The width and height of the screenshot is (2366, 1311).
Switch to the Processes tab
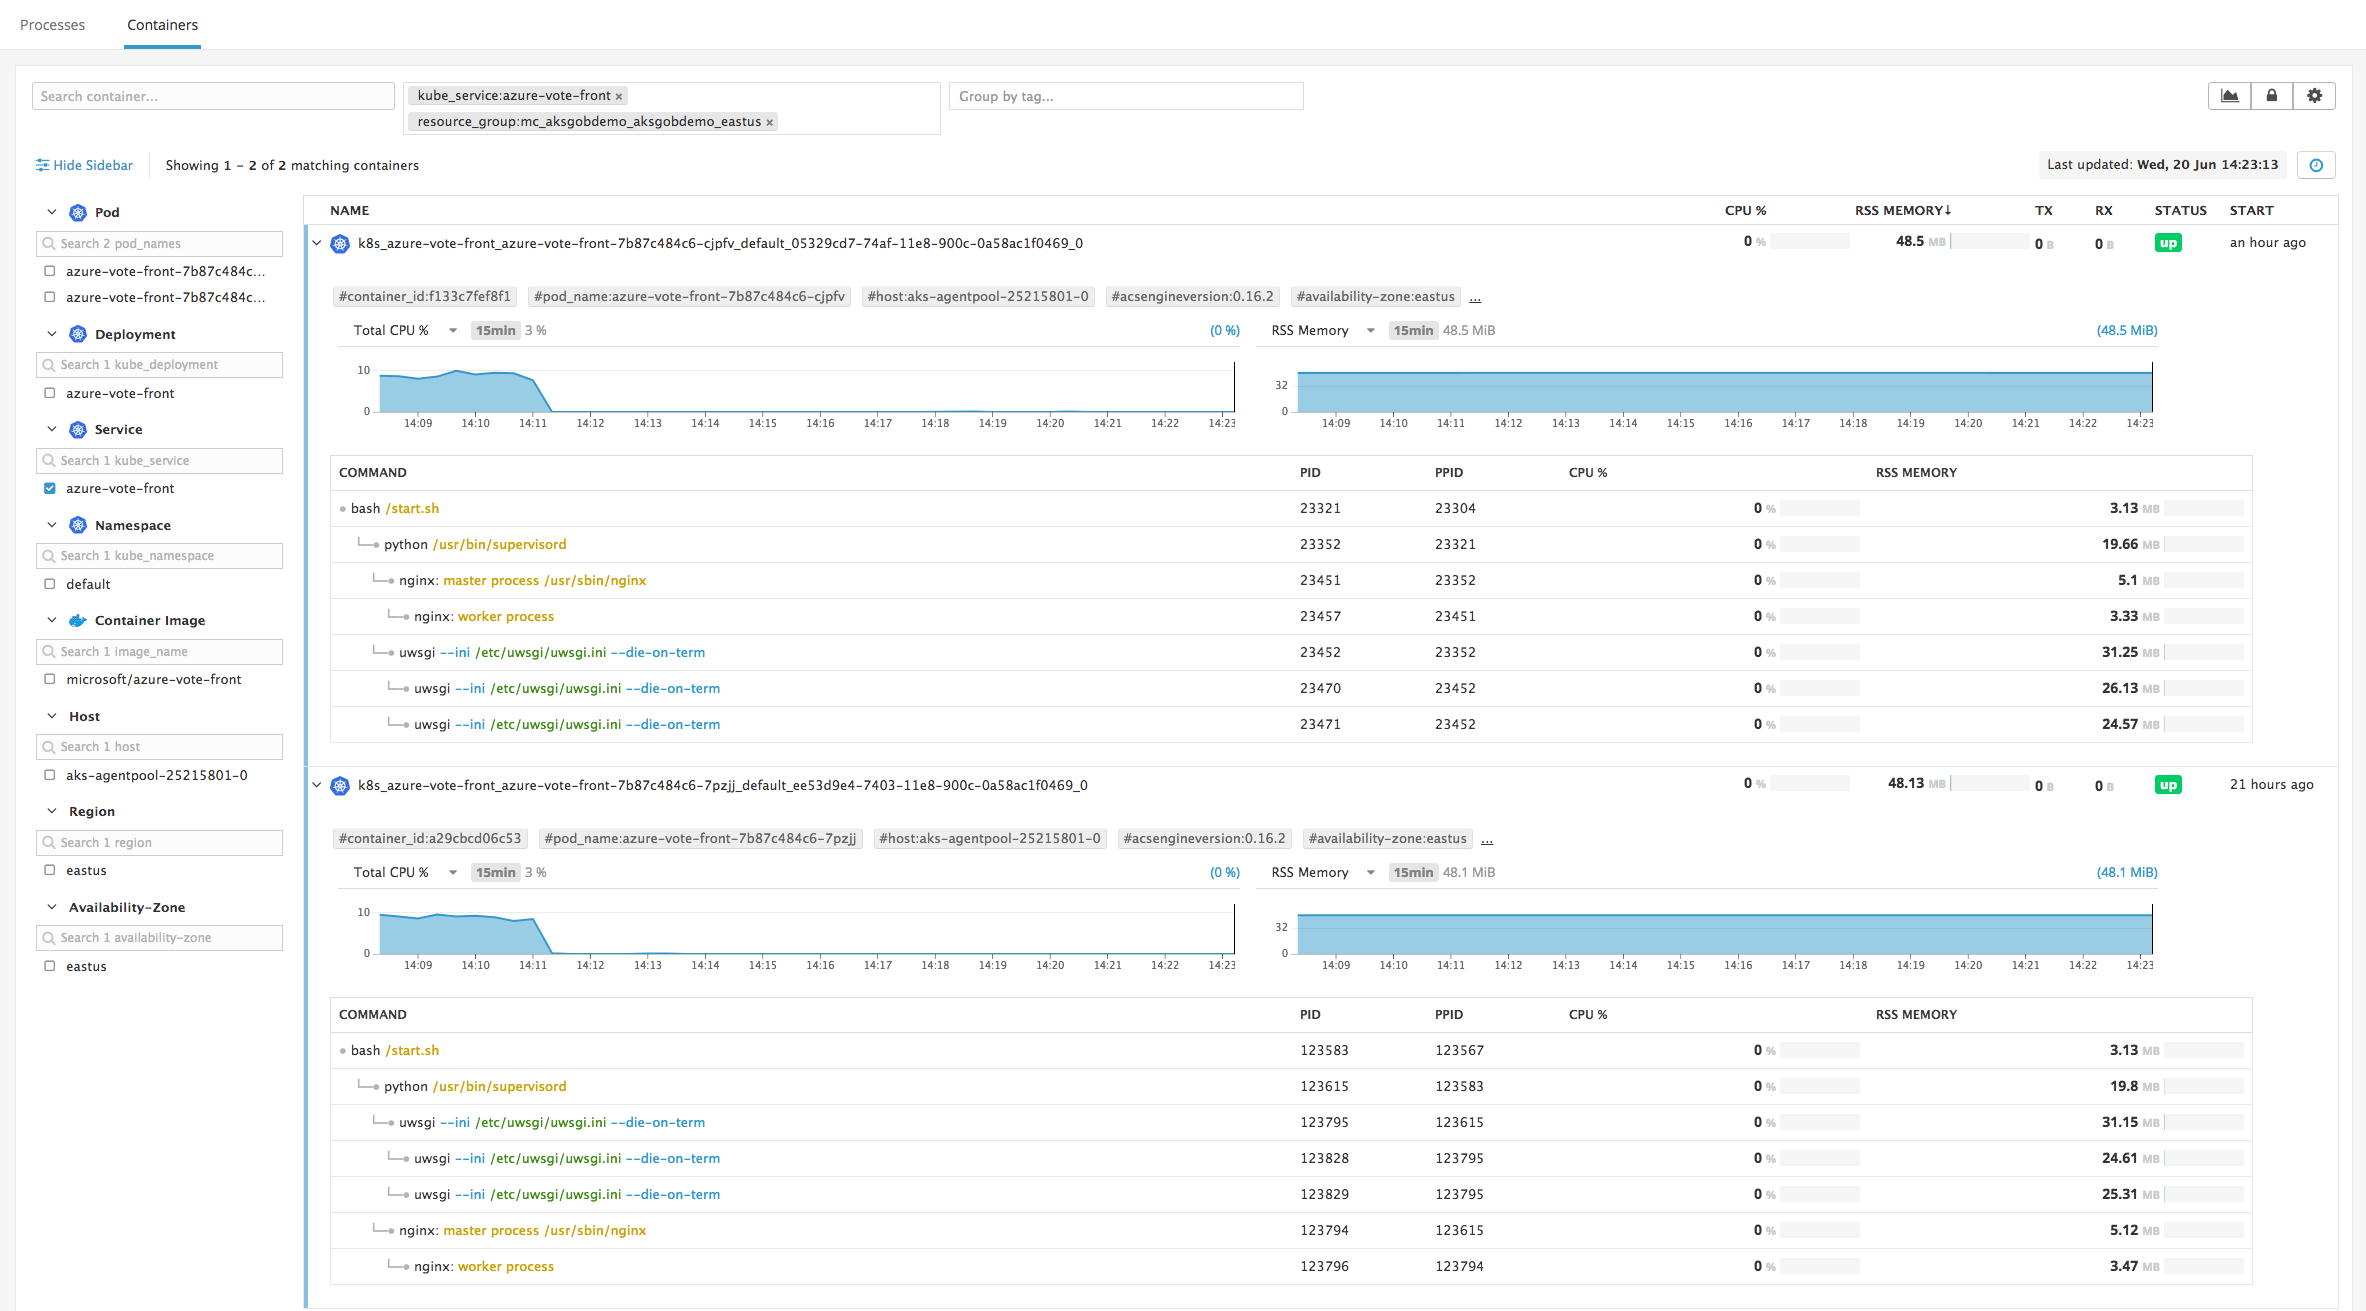coord(53,24)
